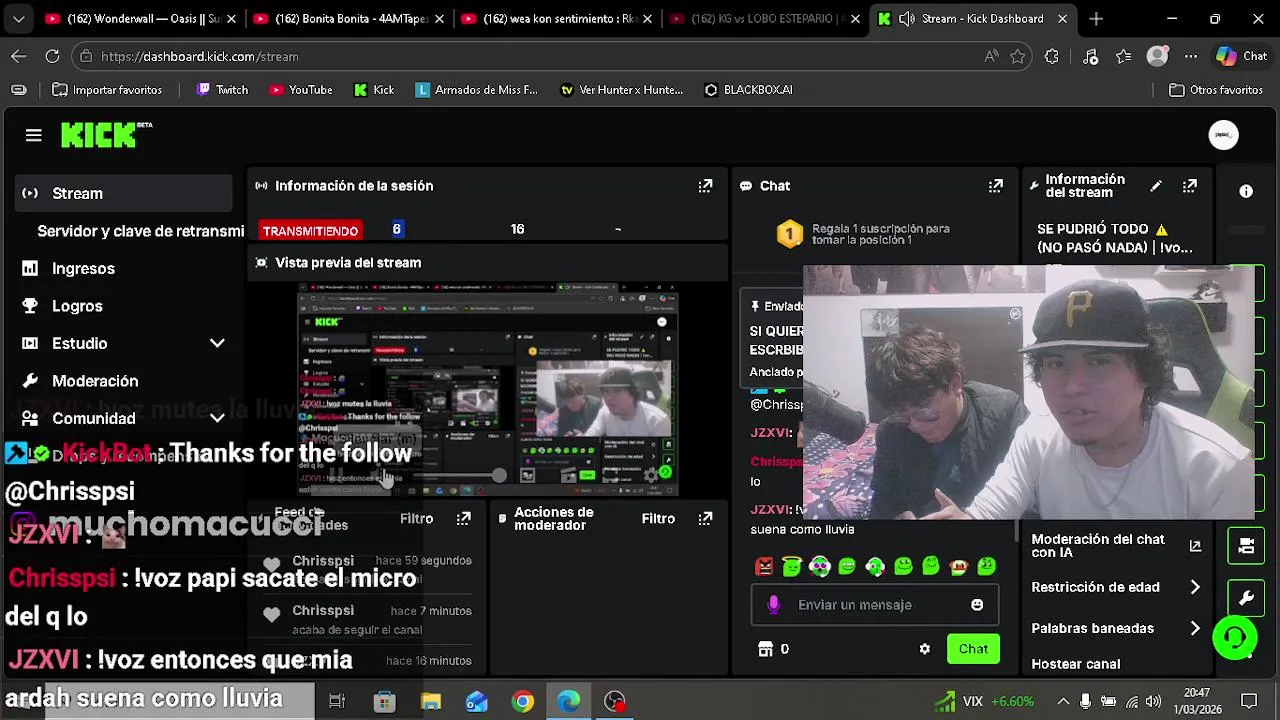Pick the halo green emote
This screenshot has height=720, width=1280.
click(792, 567)
